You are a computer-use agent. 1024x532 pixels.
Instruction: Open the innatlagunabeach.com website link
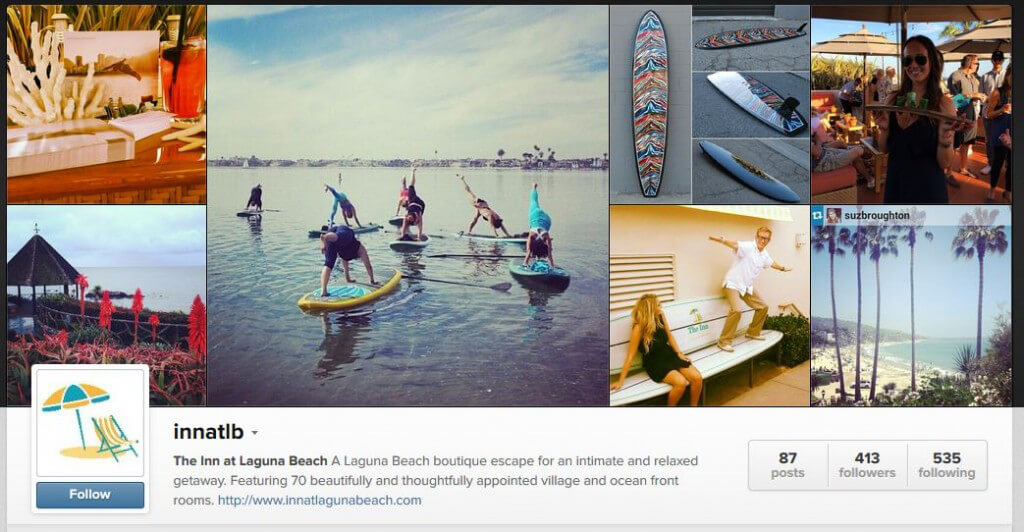319,501
